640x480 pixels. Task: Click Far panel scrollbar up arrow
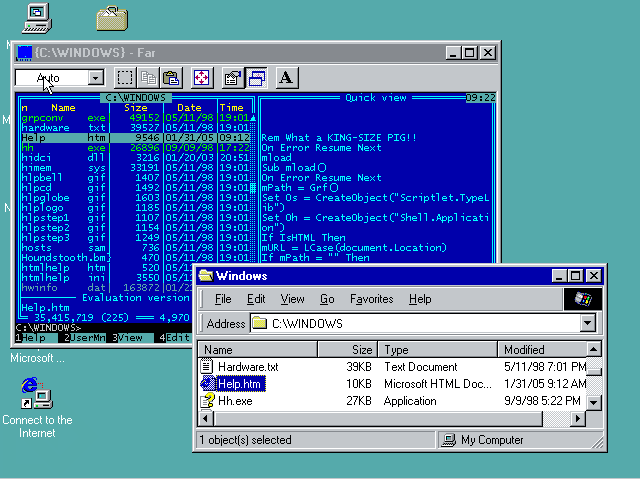click(253, 118)
